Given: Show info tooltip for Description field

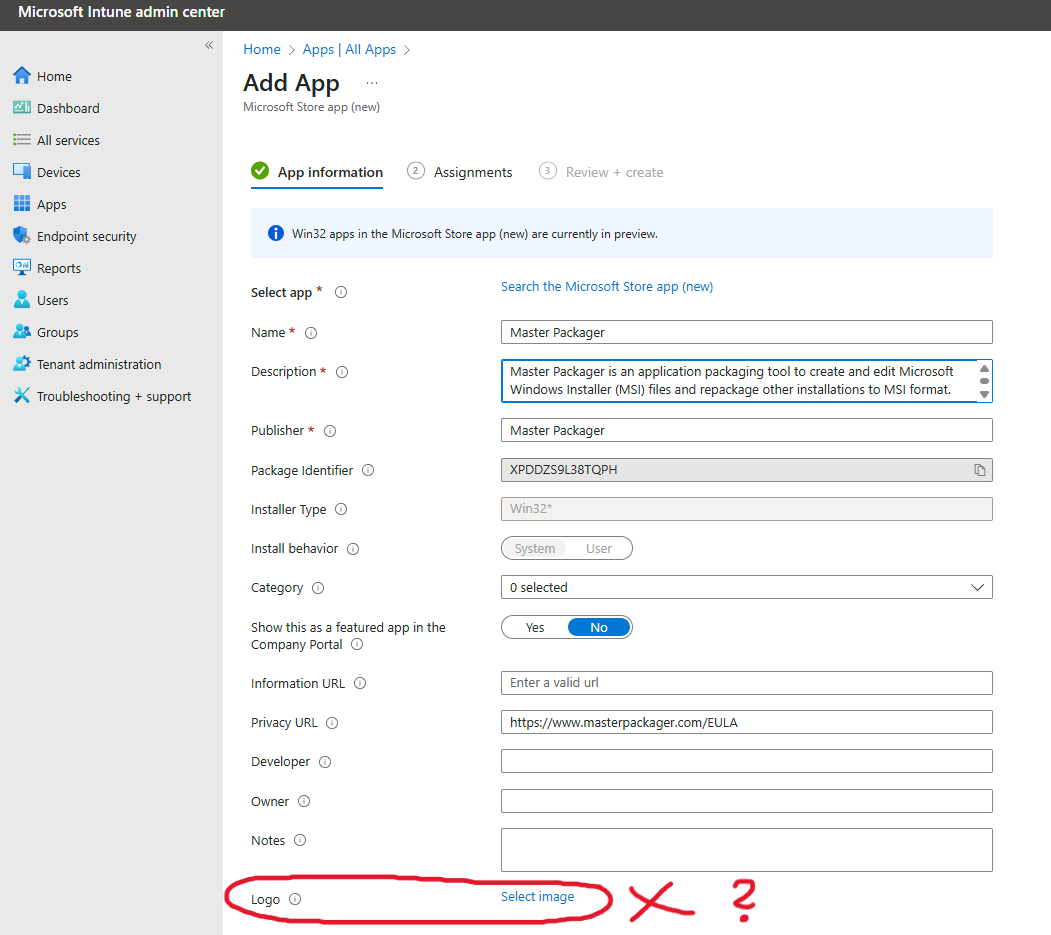Looking at the screenshot, I should pyautogui.click(x=342, y=372).
